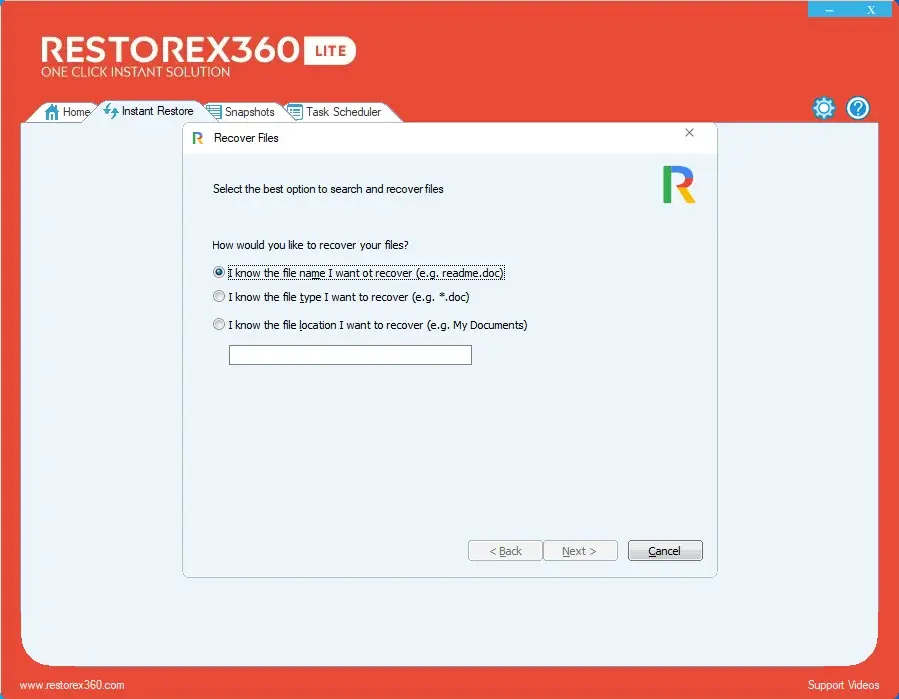Click the Task Scheduler tab icon
Viewport: 899px width, 699px height.
pos(295,112)
